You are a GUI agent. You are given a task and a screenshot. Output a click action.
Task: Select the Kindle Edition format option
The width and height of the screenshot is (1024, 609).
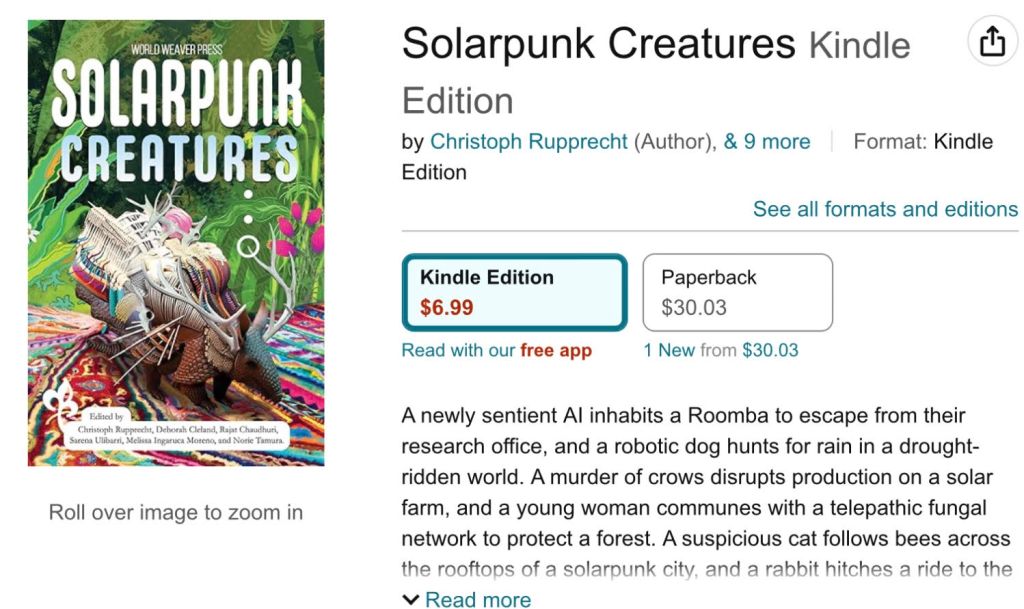click(514, 292)
